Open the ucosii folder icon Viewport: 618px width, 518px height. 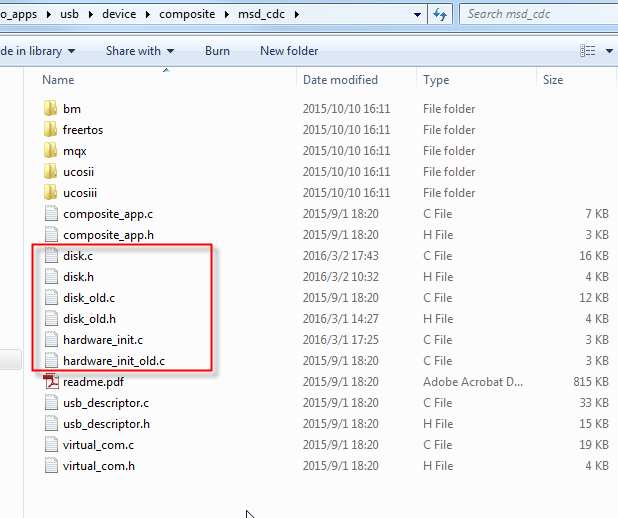50,171
